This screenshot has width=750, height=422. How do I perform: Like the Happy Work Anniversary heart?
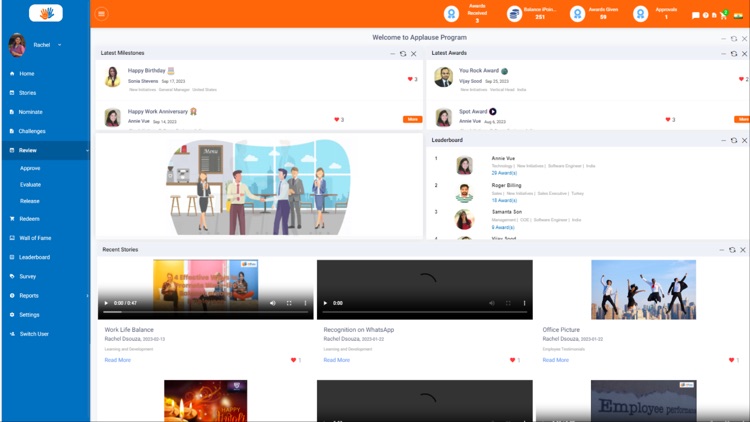[x=336, y=119]
